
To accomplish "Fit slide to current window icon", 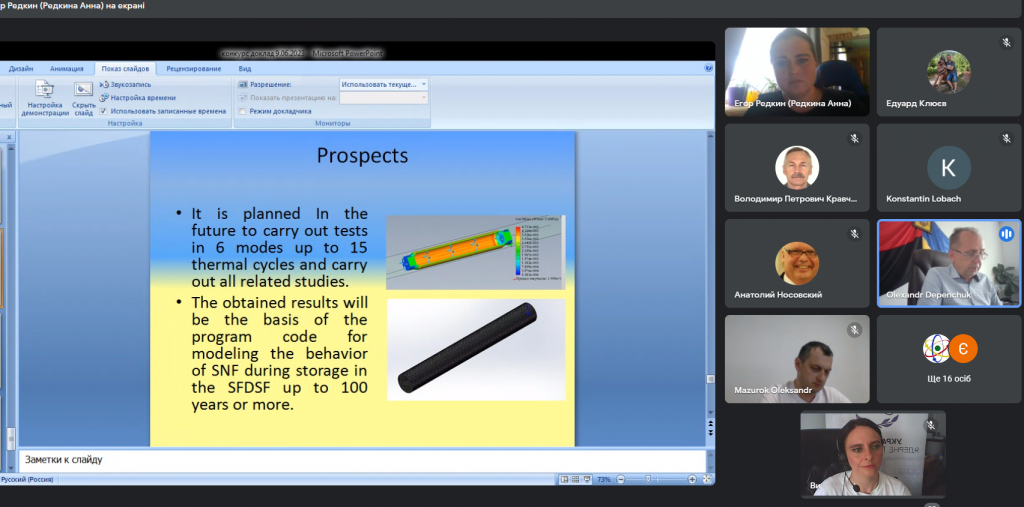I will pos(706,480).
